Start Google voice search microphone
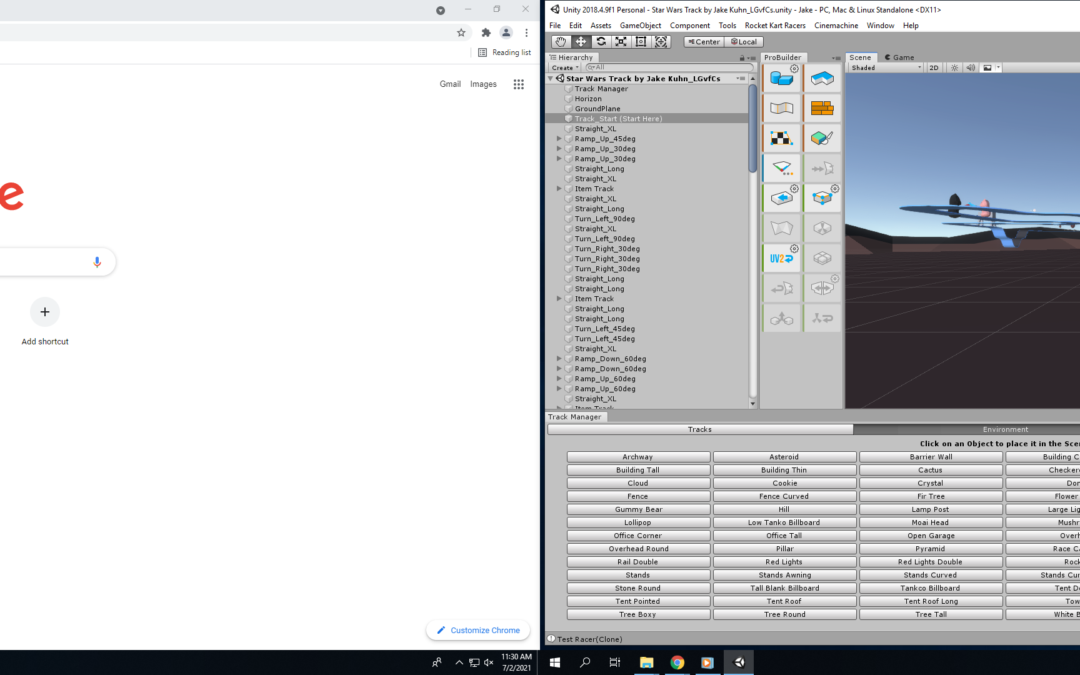The image size is (1080, 675). click(97, 262)
